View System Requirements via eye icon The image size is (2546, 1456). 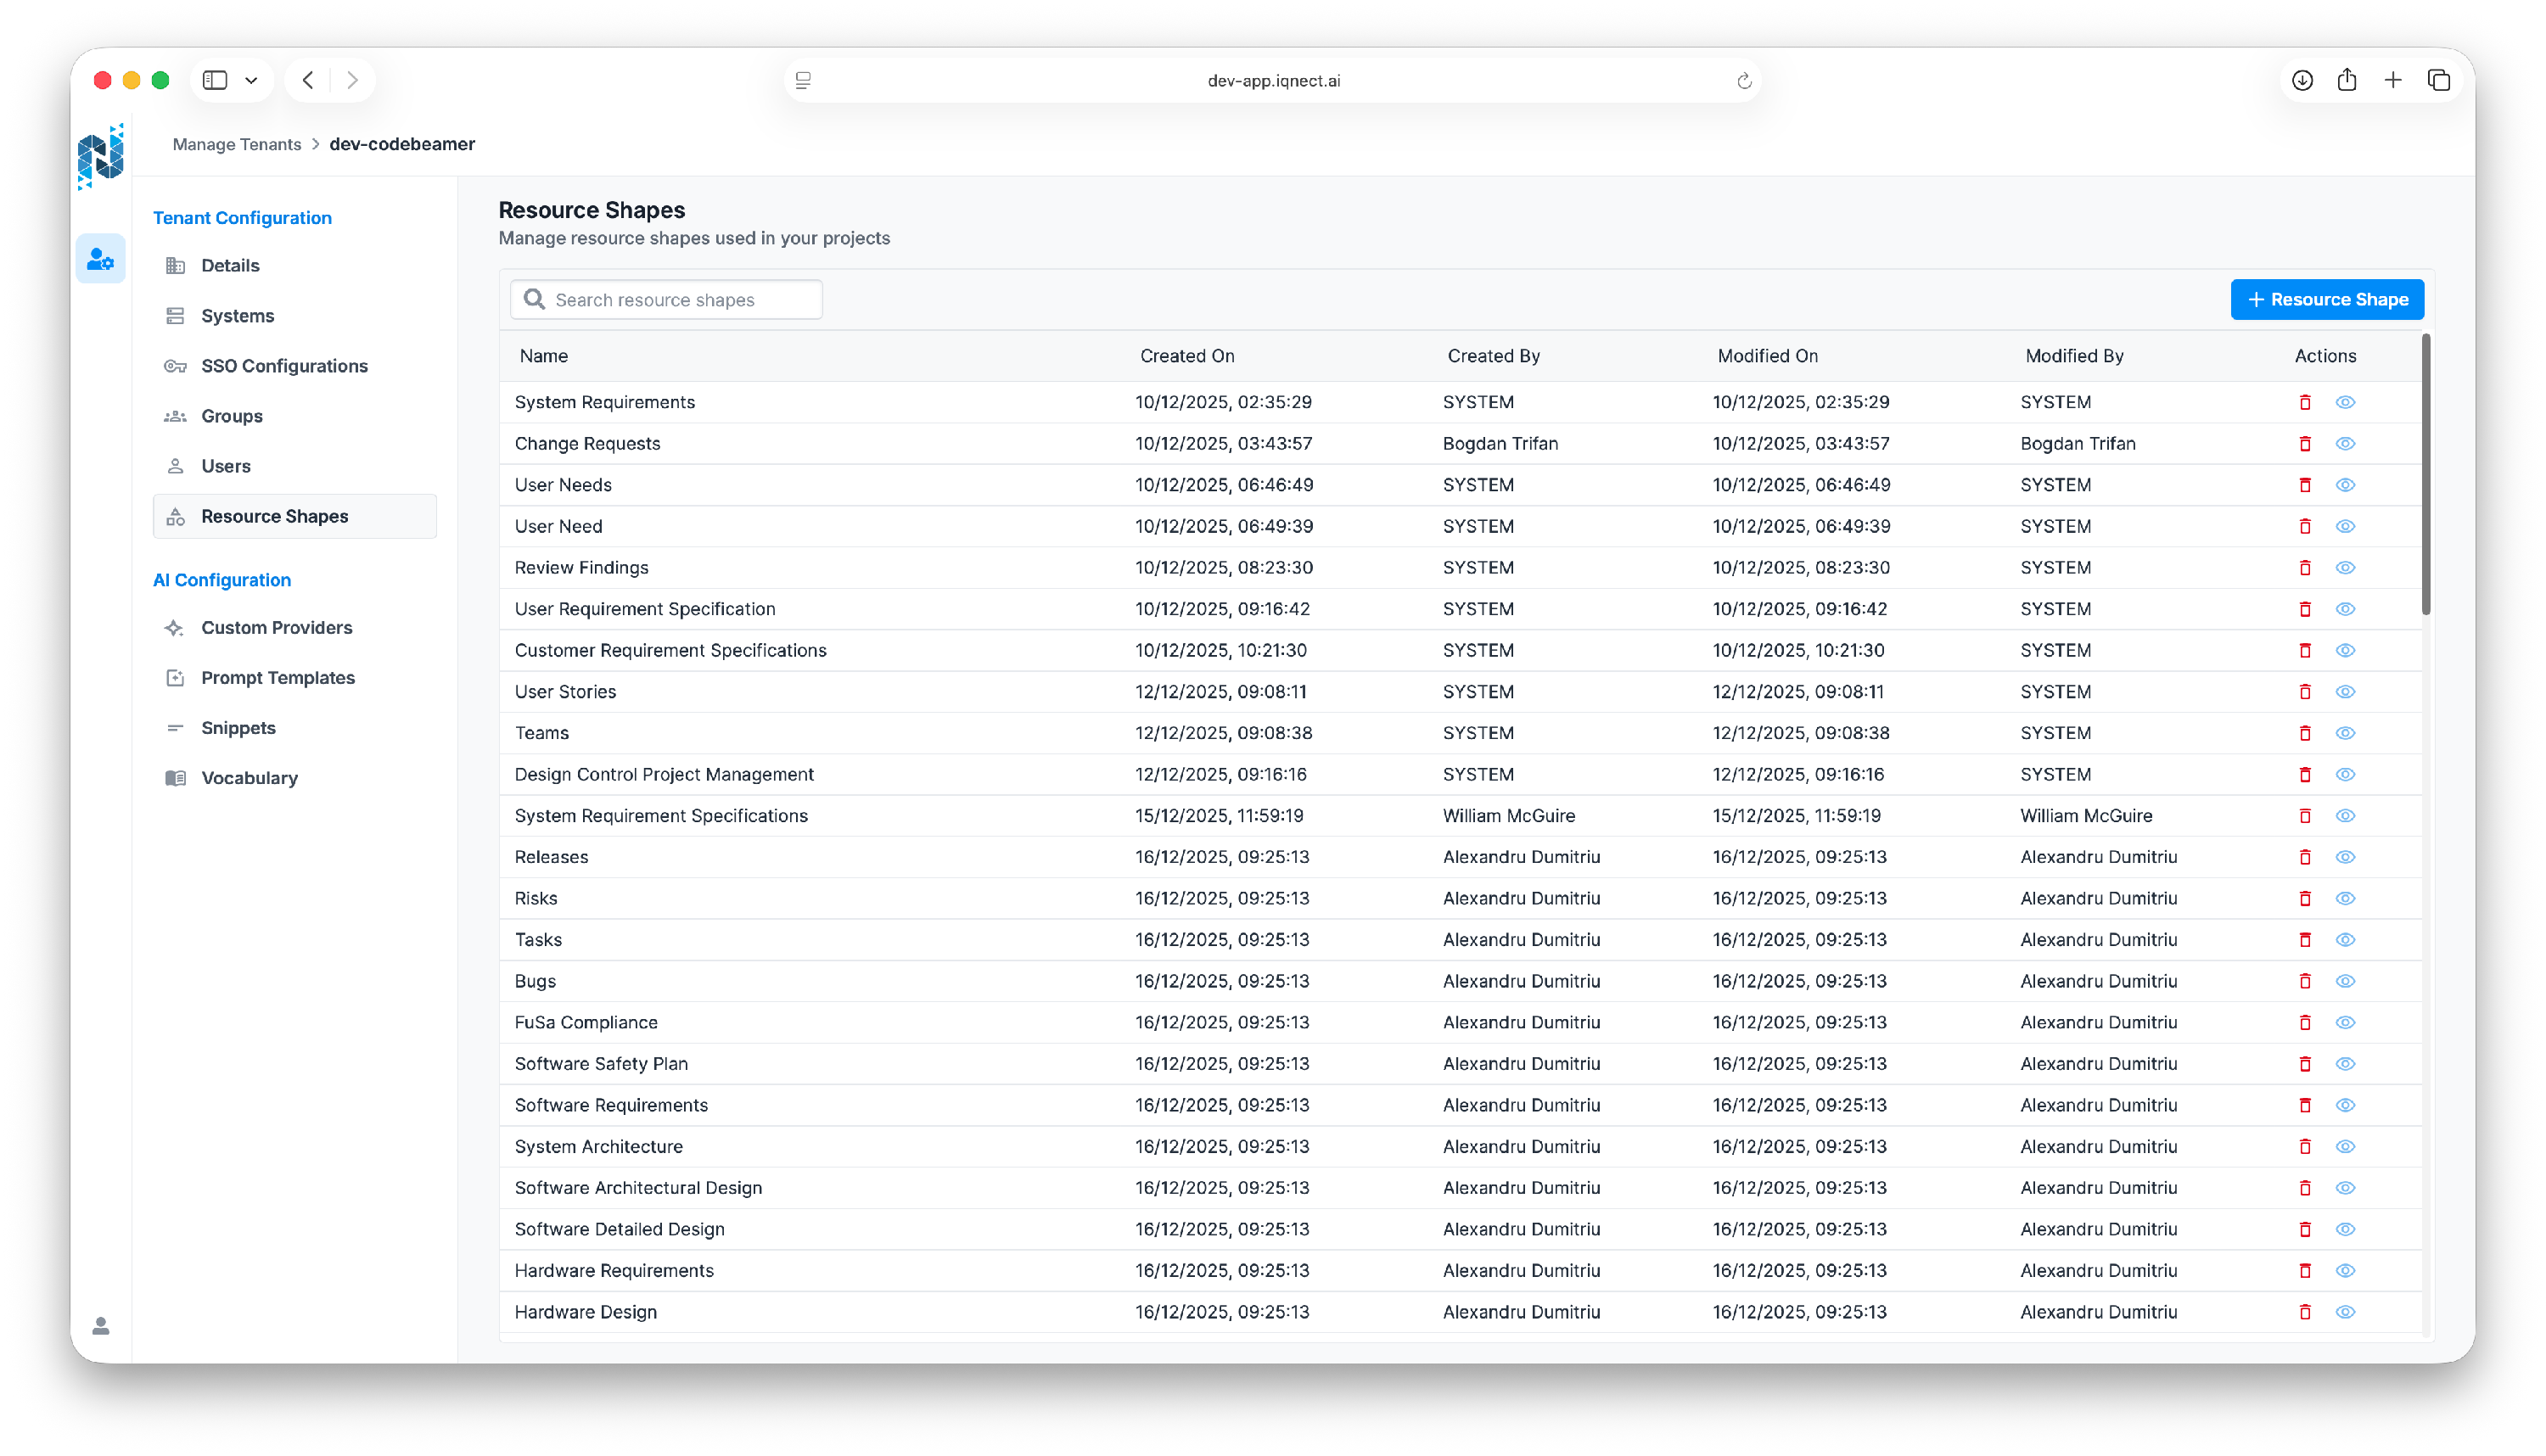click(2345, 402)
